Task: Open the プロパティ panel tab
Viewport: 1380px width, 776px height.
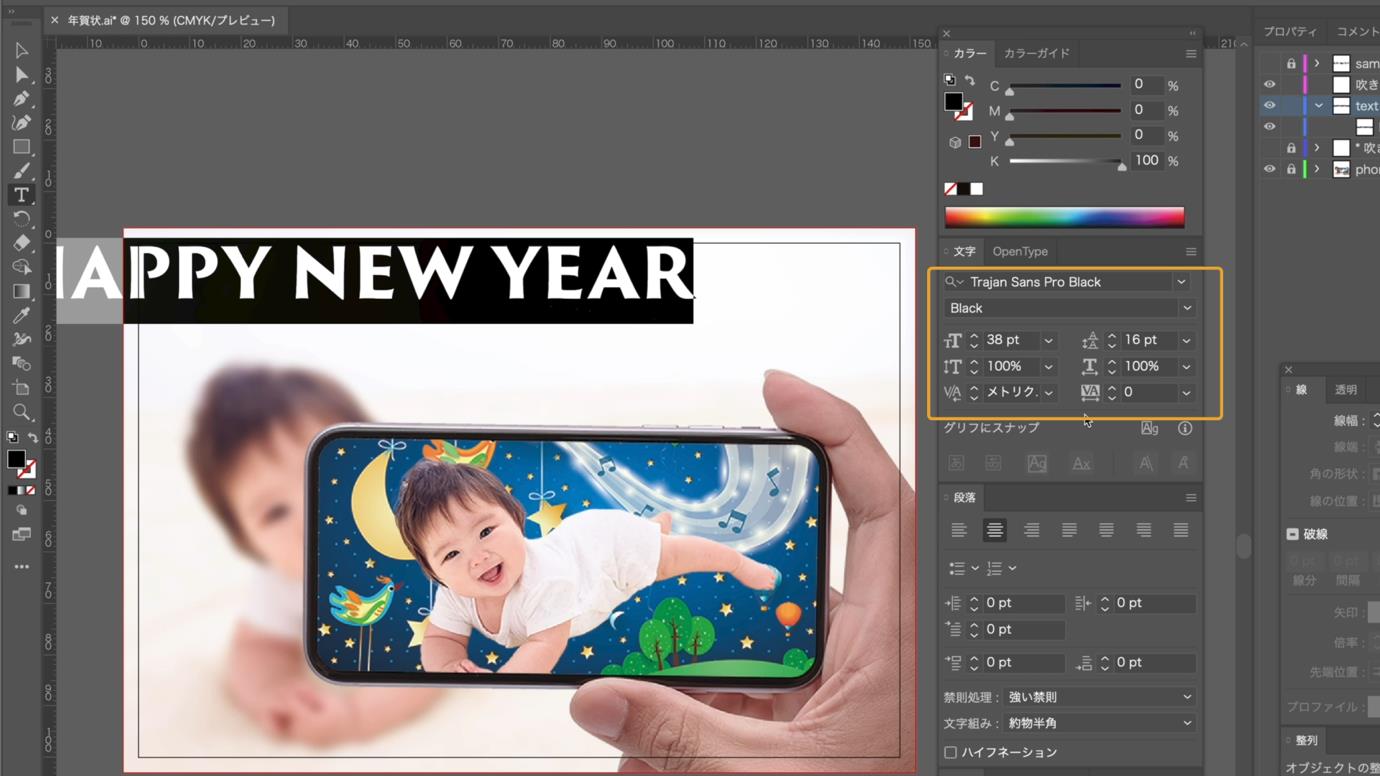Action: (x=1289, y=32)
